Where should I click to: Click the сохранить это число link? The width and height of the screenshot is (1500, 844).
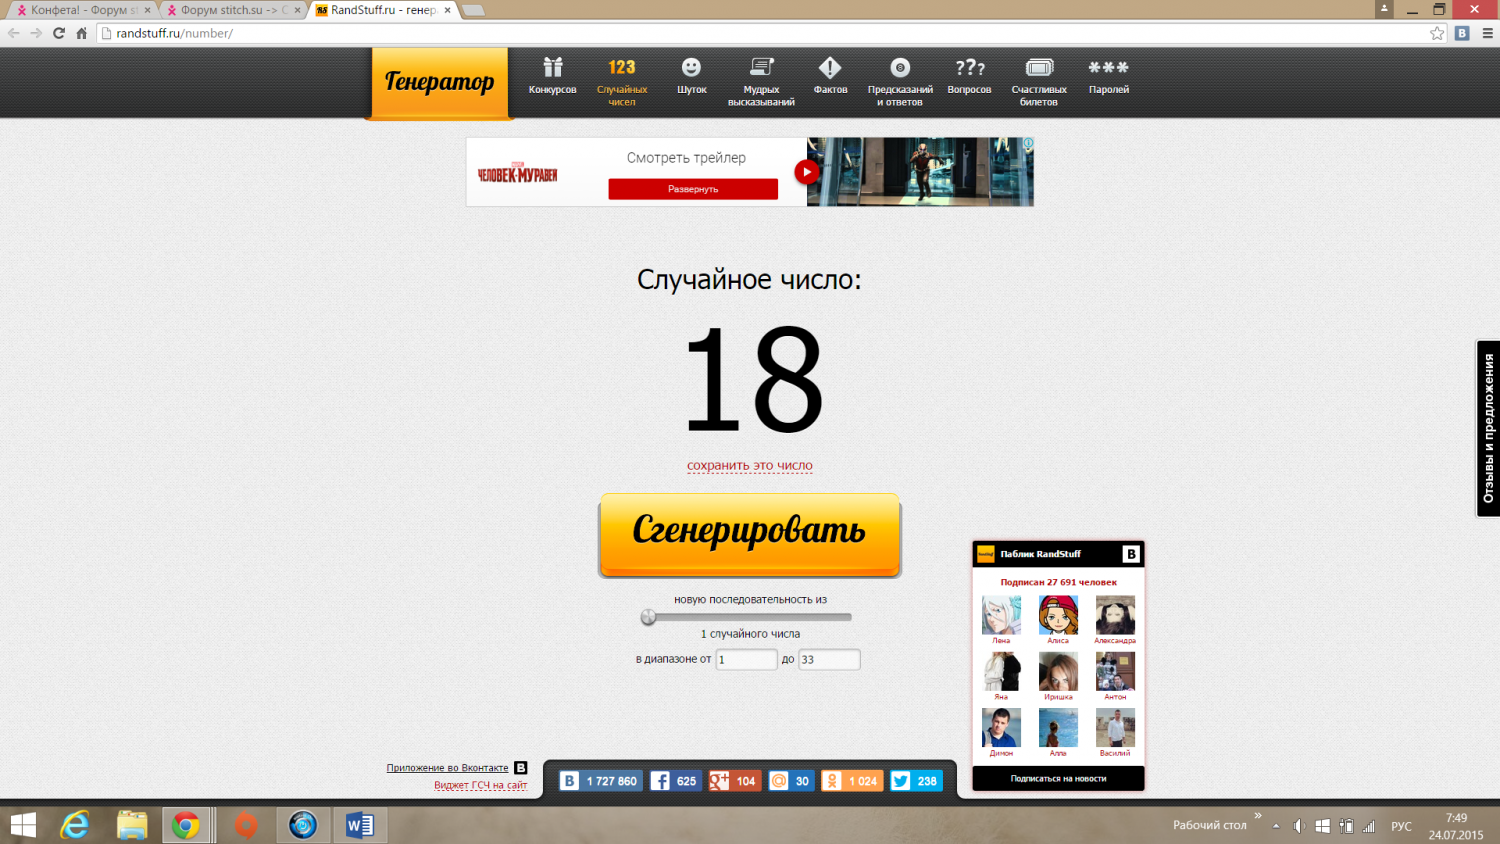749,466
